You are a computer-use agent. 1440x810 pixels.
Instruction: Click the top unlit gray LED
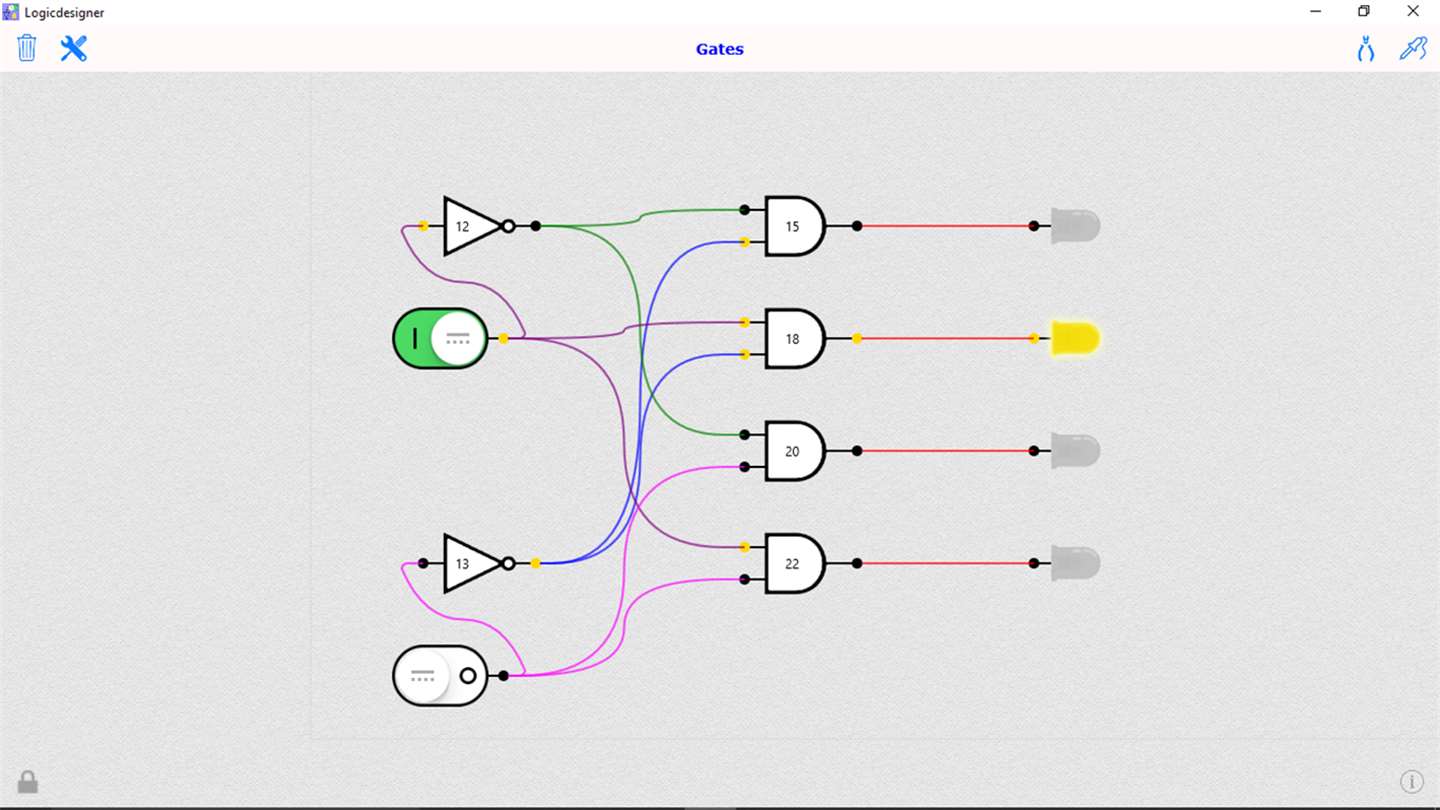click(1075, 226)
